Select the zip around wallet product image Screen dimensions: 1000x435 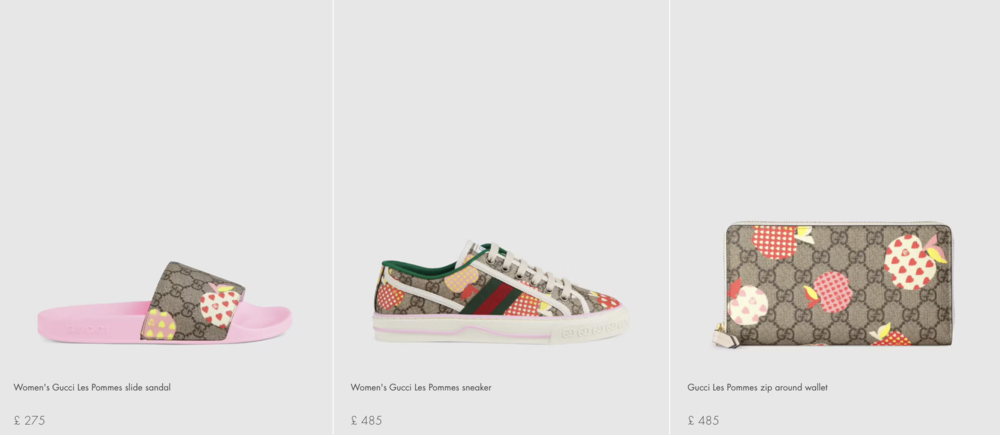838,285
